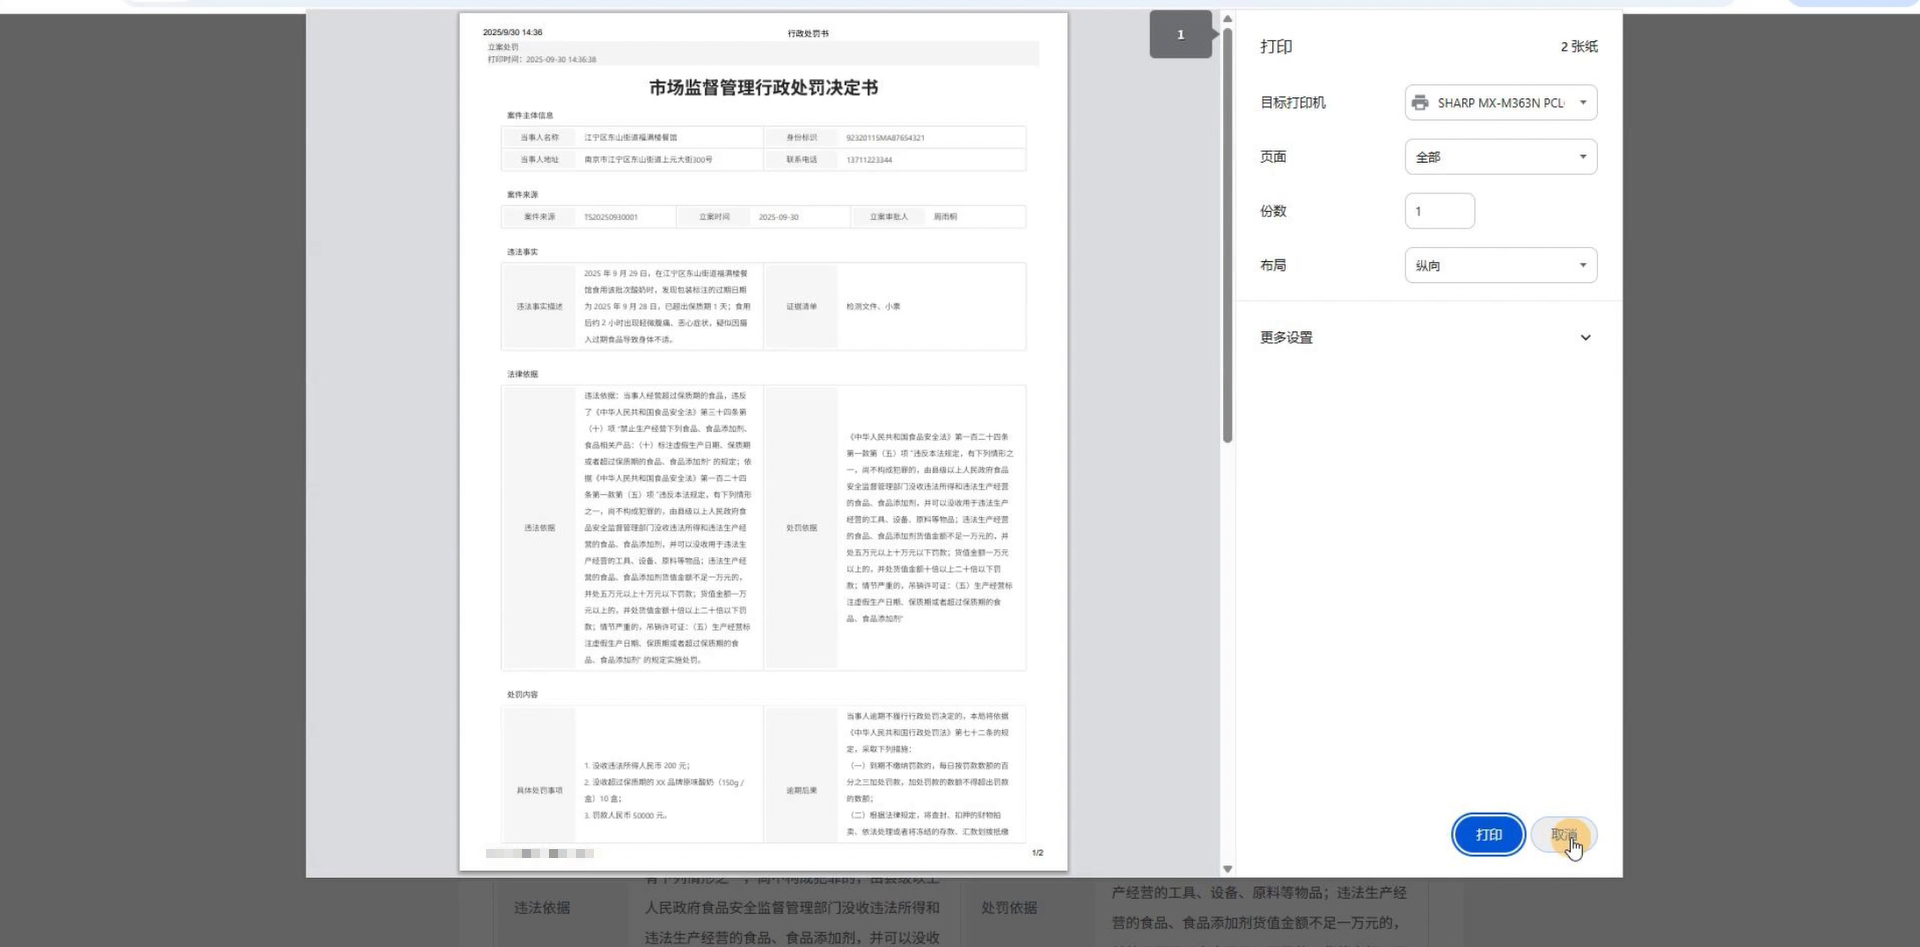Click the 2 张纸 sheet count
The height and width of the screenshot is (947, 1920).
pyautogui.click(x=1579, y=47)
